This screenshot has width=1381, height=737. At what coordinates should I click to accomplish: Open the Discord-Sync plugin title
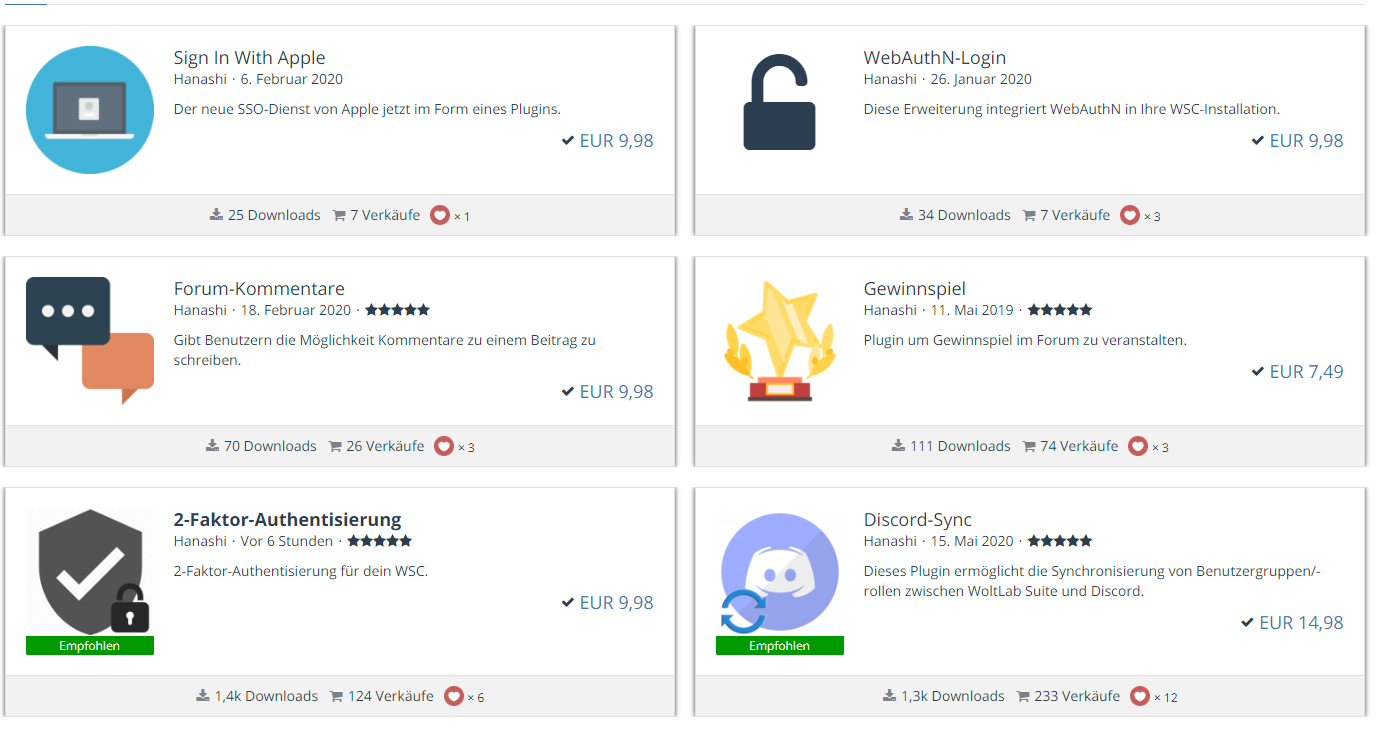(x=917, y=519)
